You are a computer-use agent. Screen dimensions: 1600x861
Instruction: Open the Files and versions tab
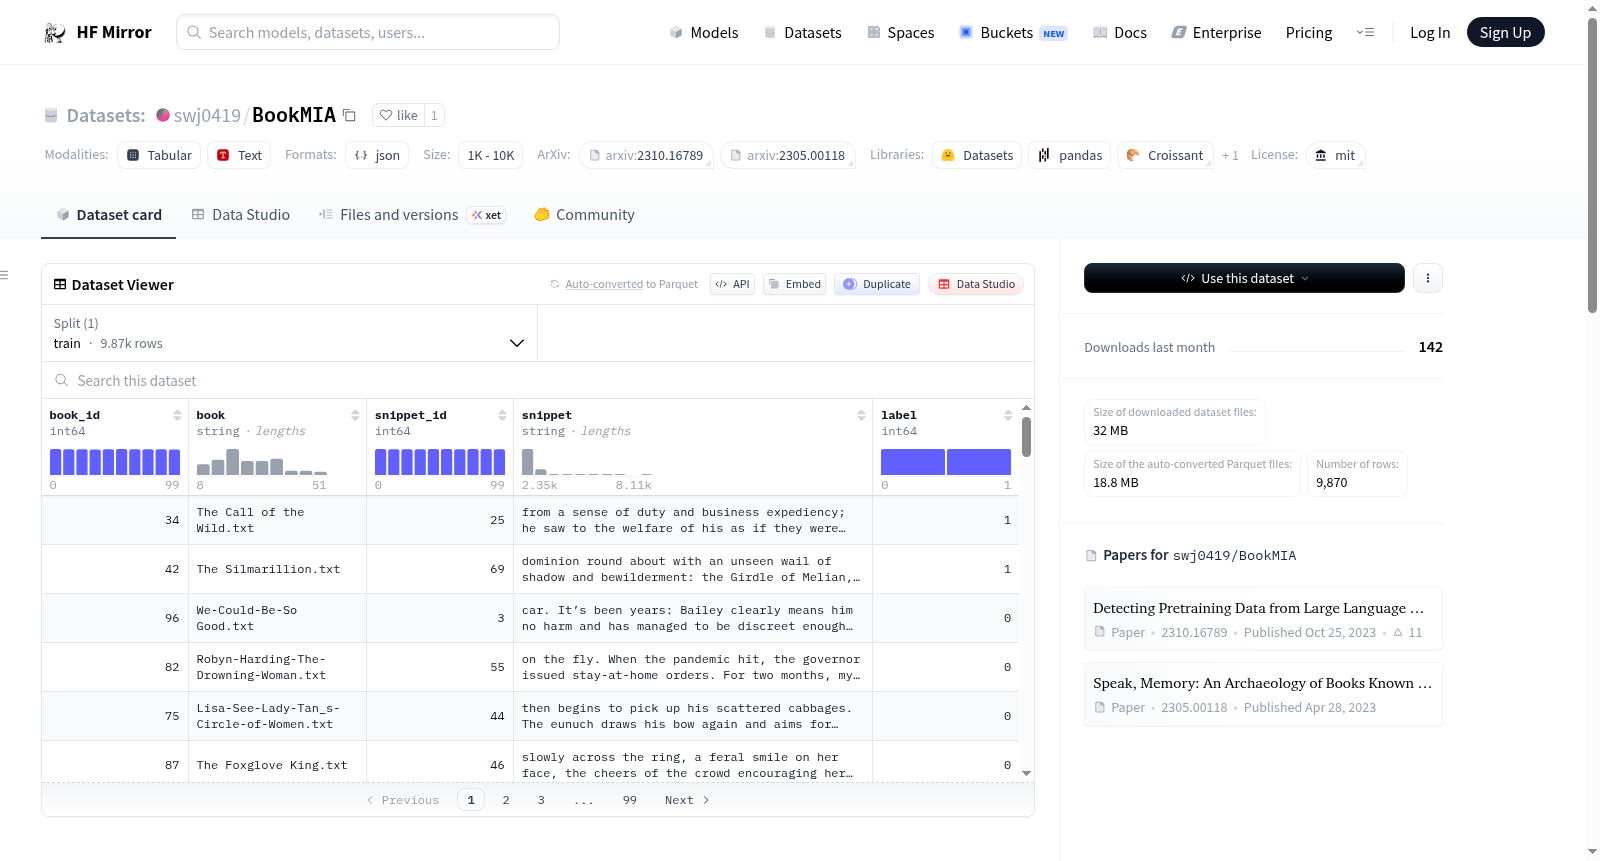pyautogui.click(x=412, y=215)
